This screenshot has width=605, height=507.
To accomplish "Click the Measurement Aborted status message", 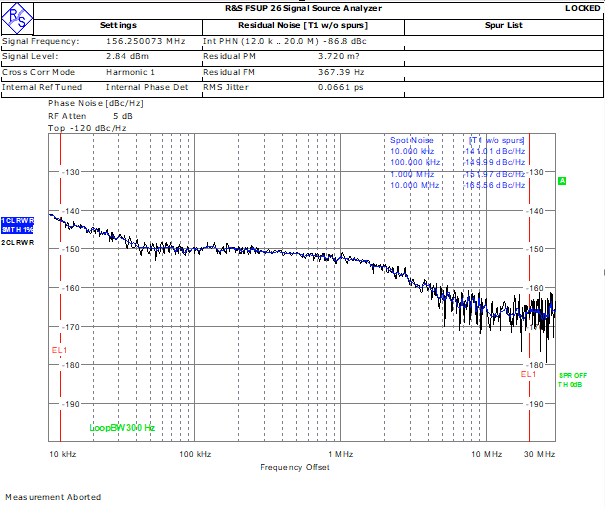I will (x=53, y=497).
